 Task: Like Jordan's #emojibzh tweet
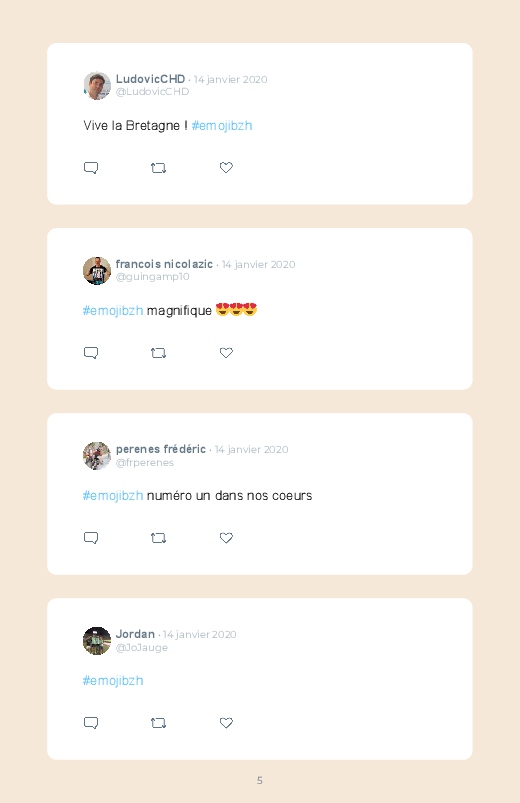coord(226,722)
